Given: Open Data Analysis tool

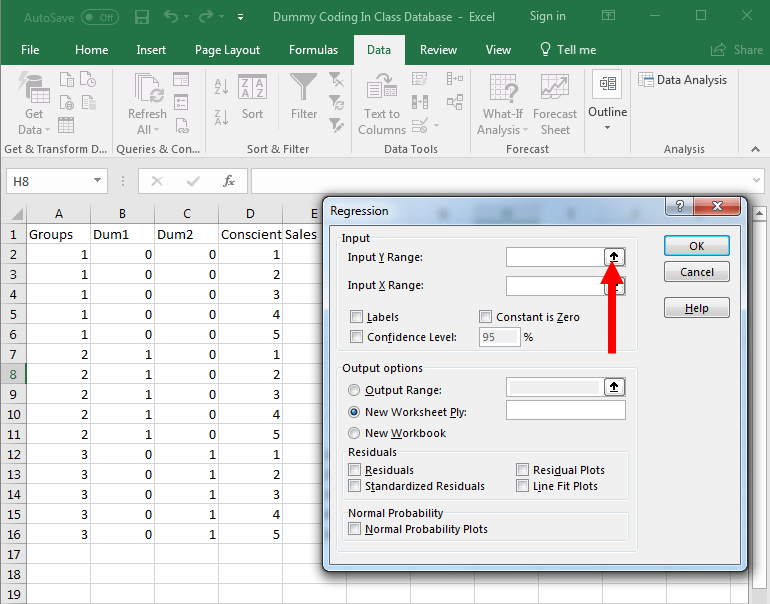Looking at the screenshot, I should [x=683, y=80].
